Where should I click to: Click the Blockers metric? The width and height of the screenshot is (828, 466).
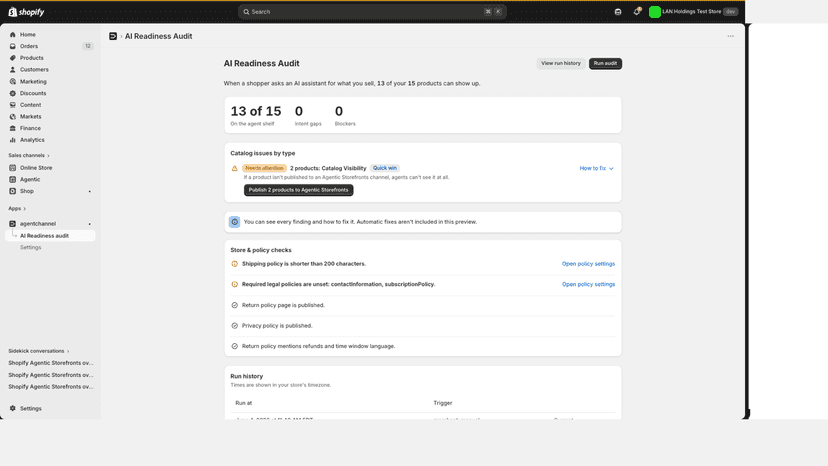(345, 116)
